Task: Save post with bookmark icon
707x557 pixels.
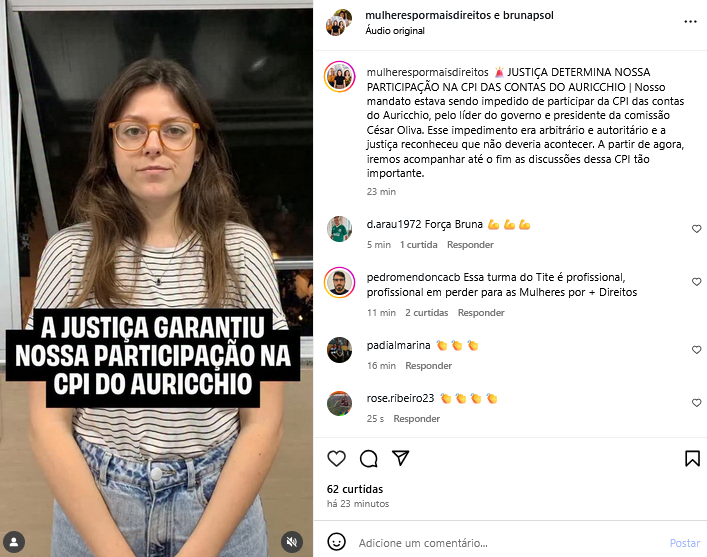Action: (x=692, y=458)
